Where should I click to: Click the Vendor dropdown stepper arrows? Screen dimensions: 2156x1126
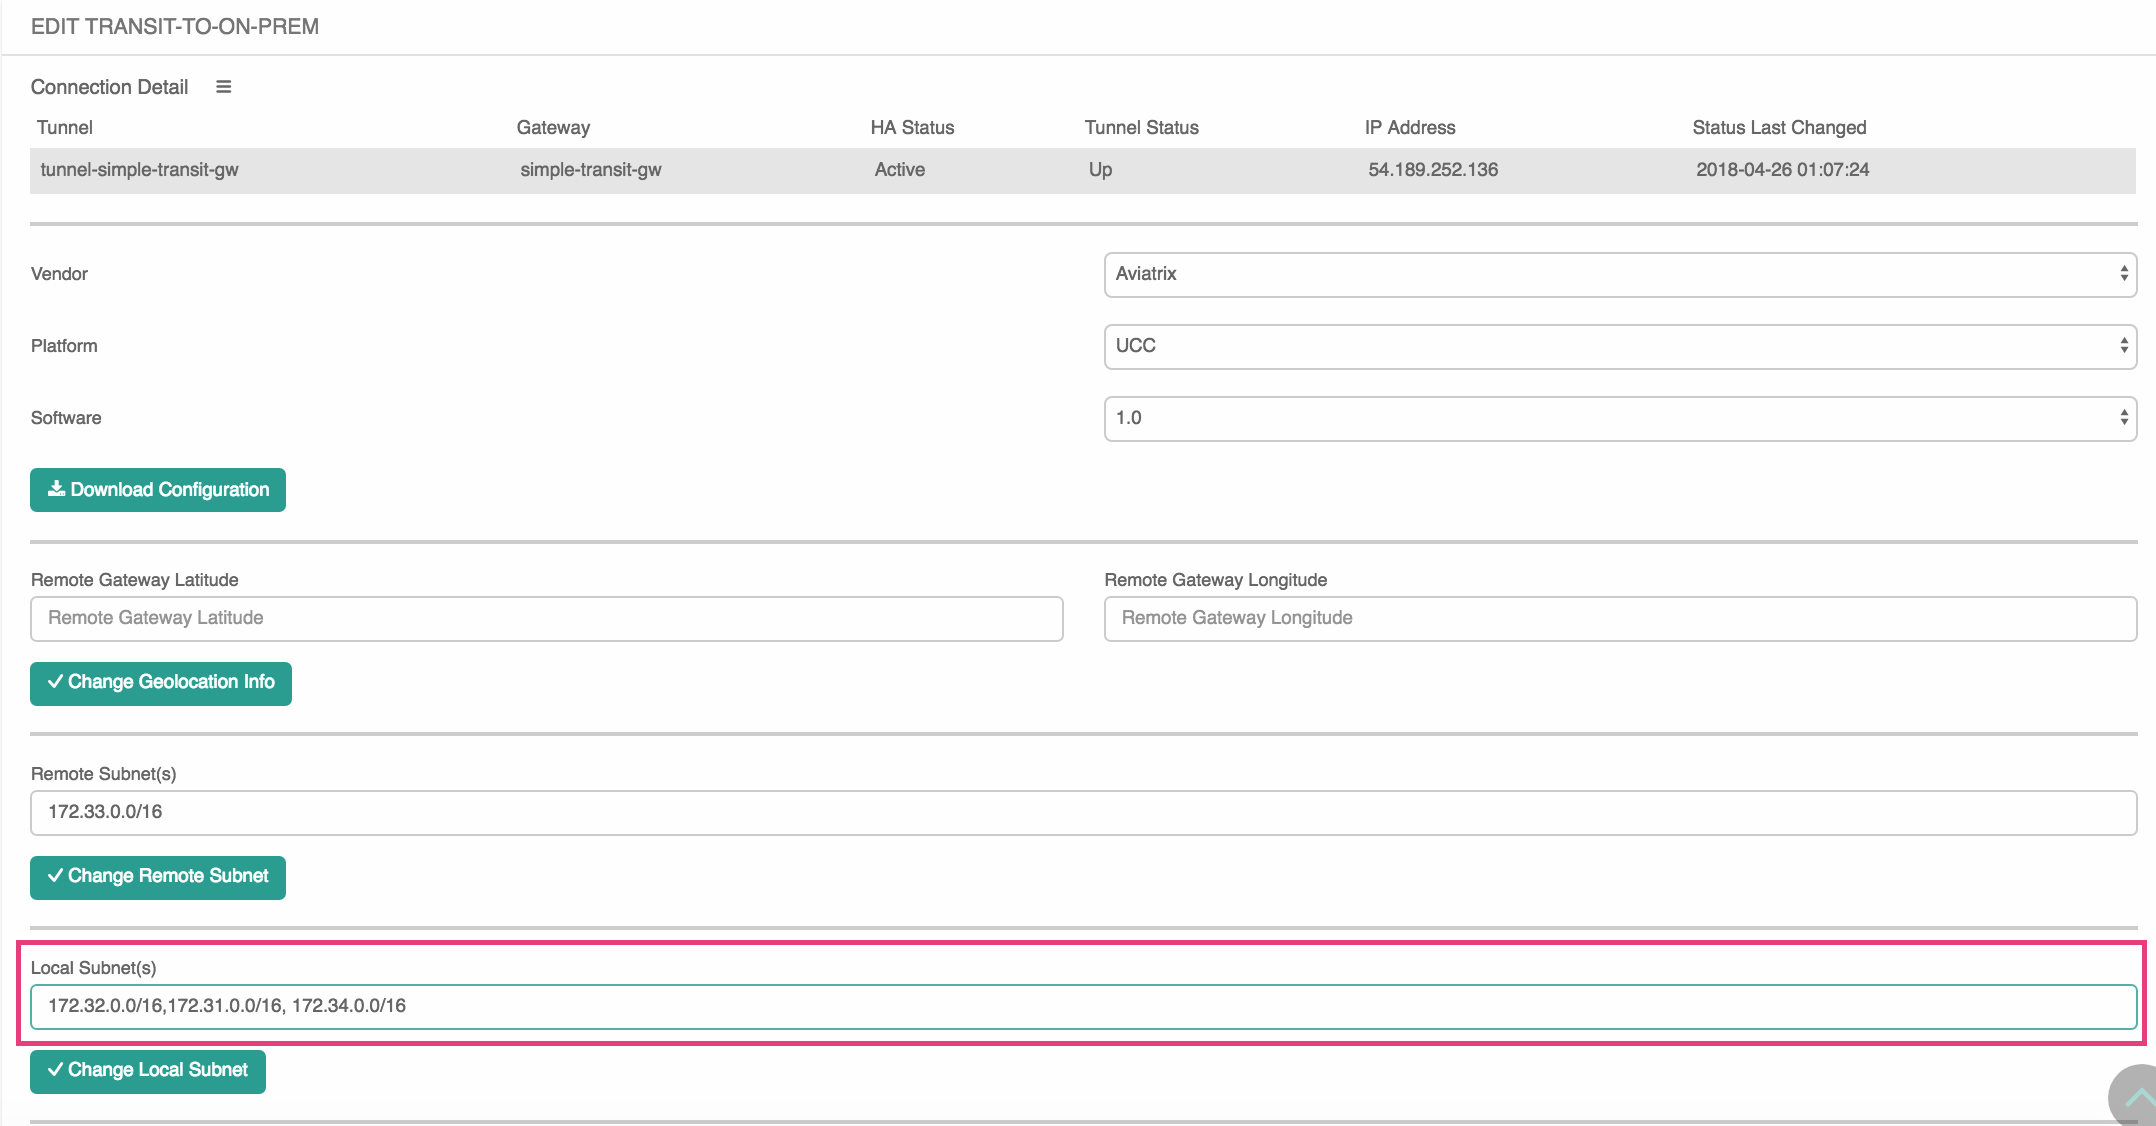click(x=2125, y=273)
